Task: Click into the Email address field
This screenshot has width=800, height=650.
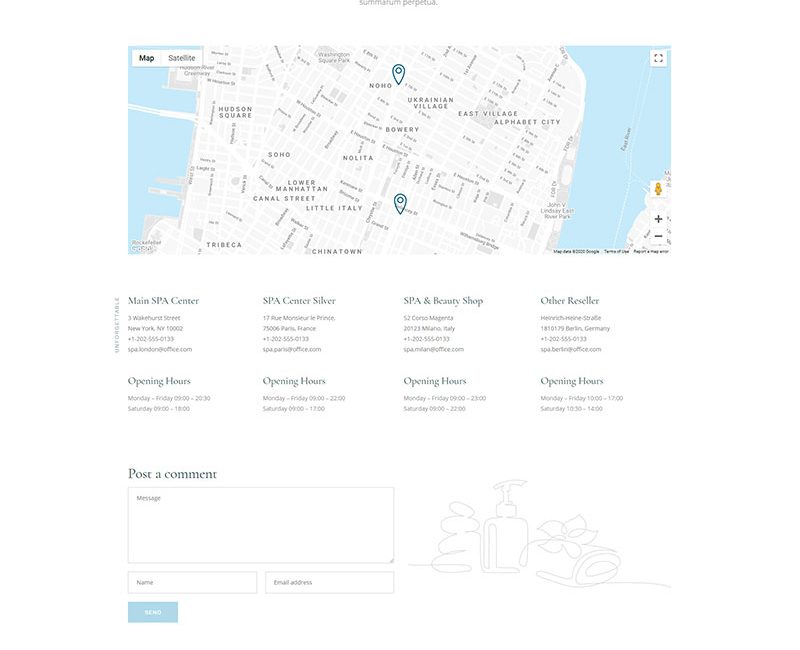Action: click(329, 582)
